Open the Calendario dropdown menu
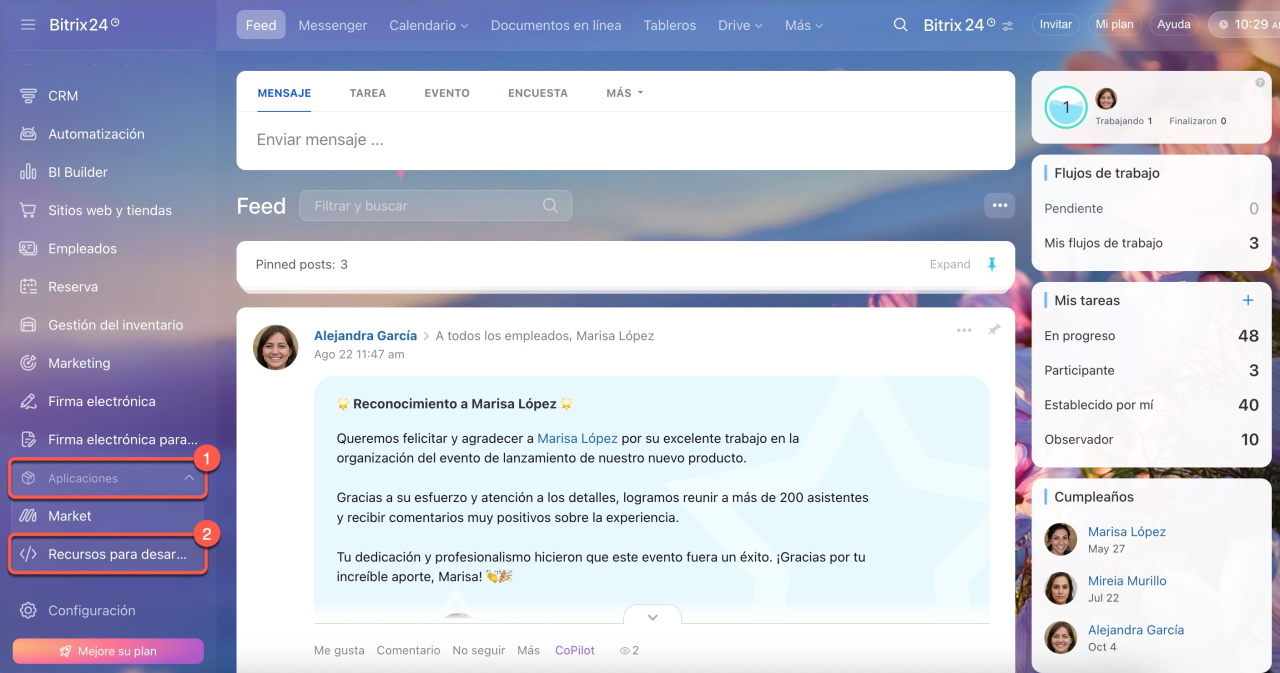Image resolution: width=1280 pixels, height=673 pixels. 428,25
